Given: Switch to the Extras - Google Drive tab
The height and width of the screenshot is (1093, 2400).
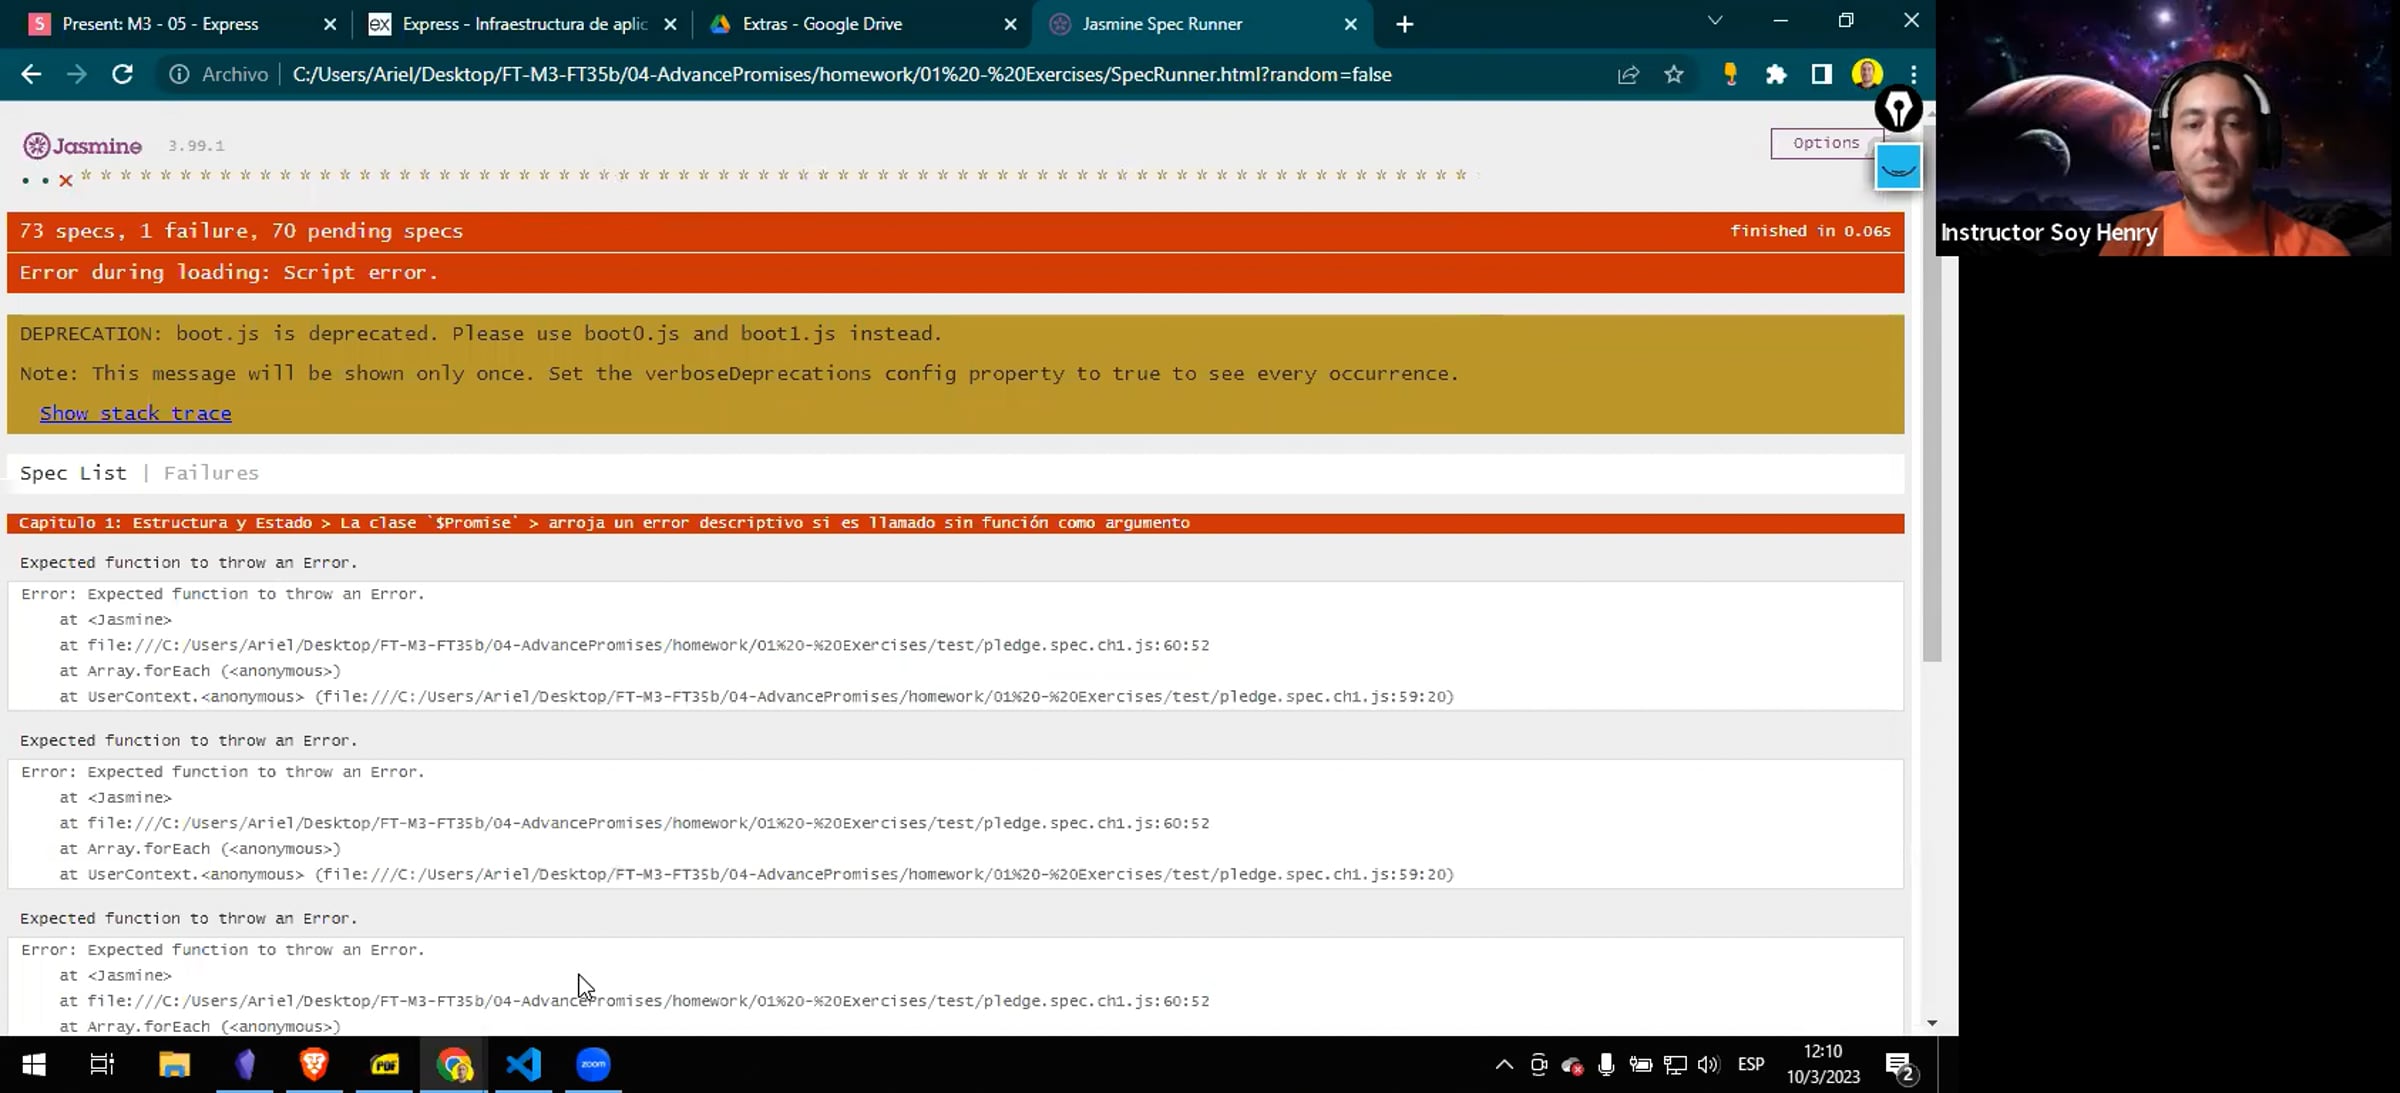Looking at the screenshot, I should [x=822, y=24].
